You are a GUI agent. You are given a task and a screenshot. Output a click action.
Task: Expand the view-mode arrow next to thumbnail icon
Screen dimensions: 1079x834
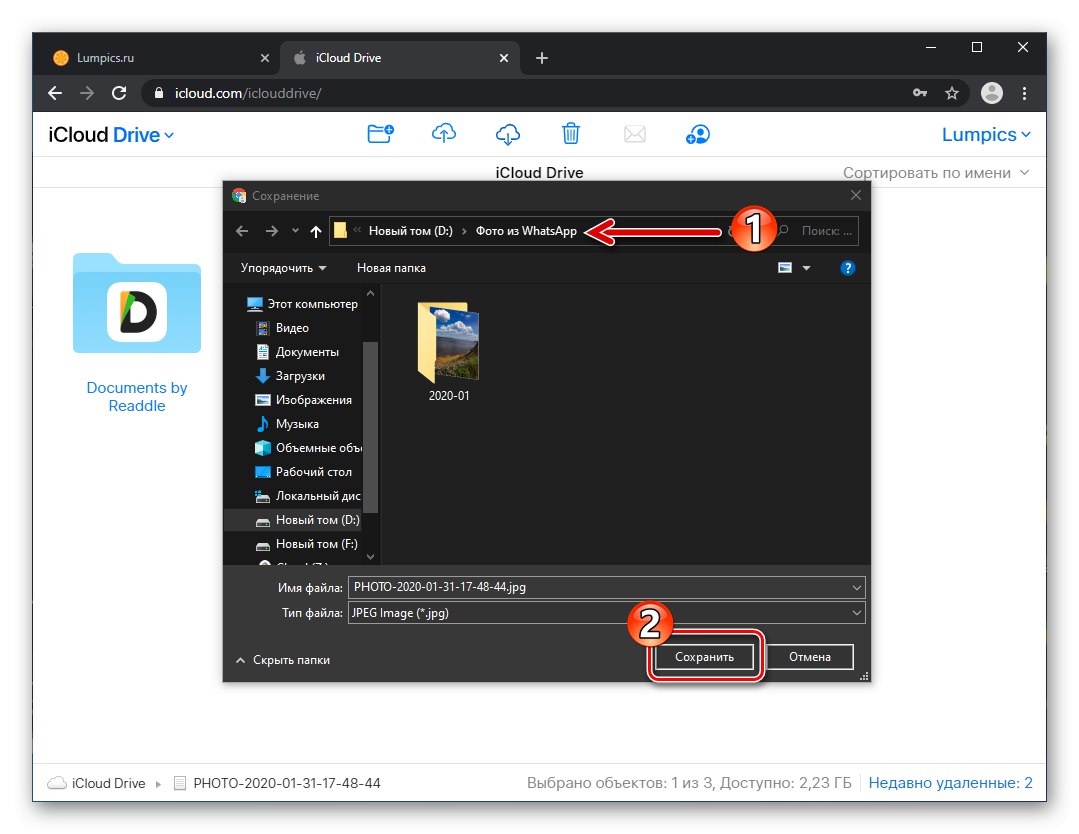pos(806,267)
